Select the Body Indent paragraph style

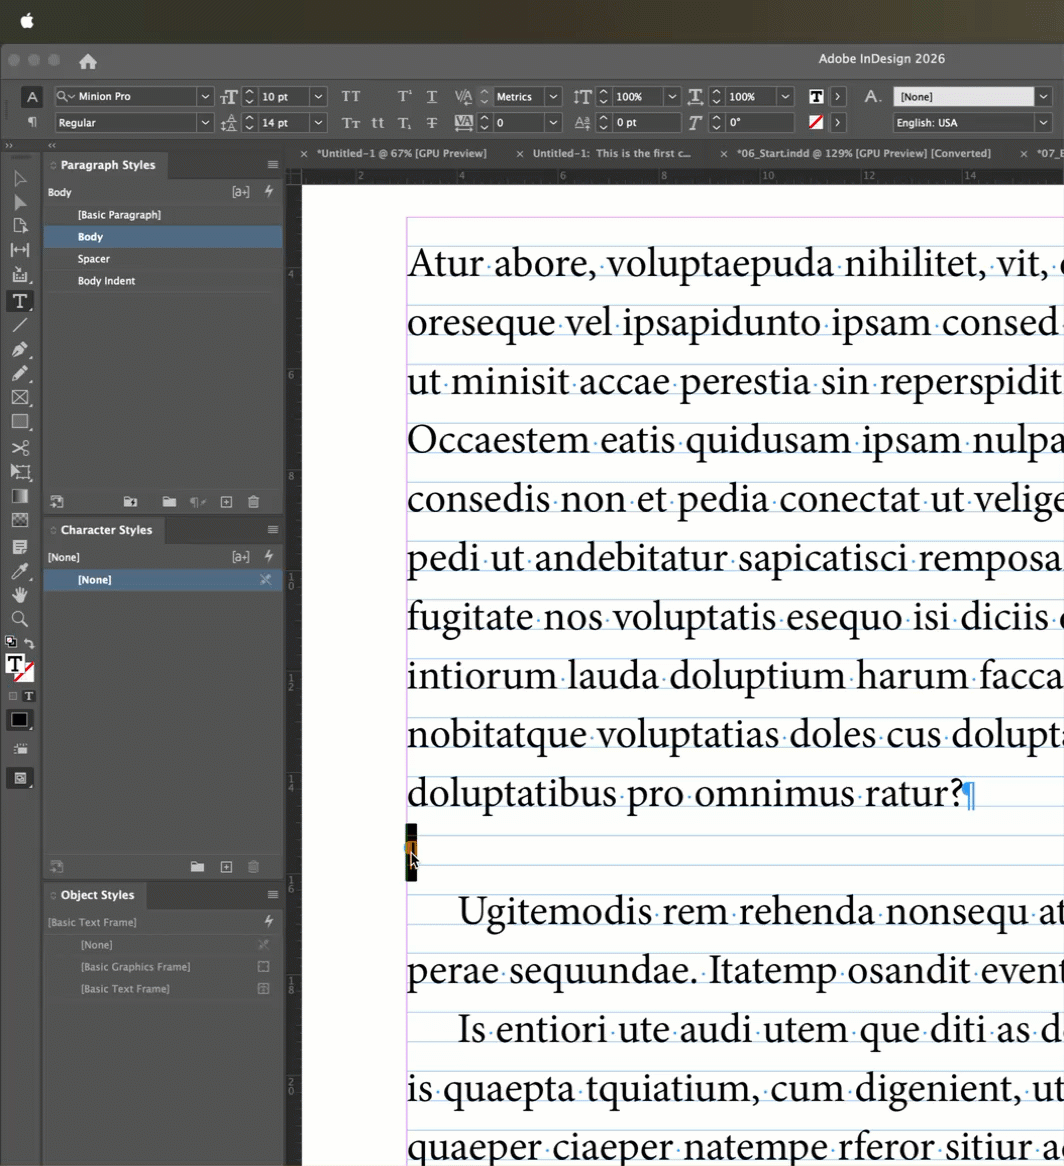click(x=163, y=281)
